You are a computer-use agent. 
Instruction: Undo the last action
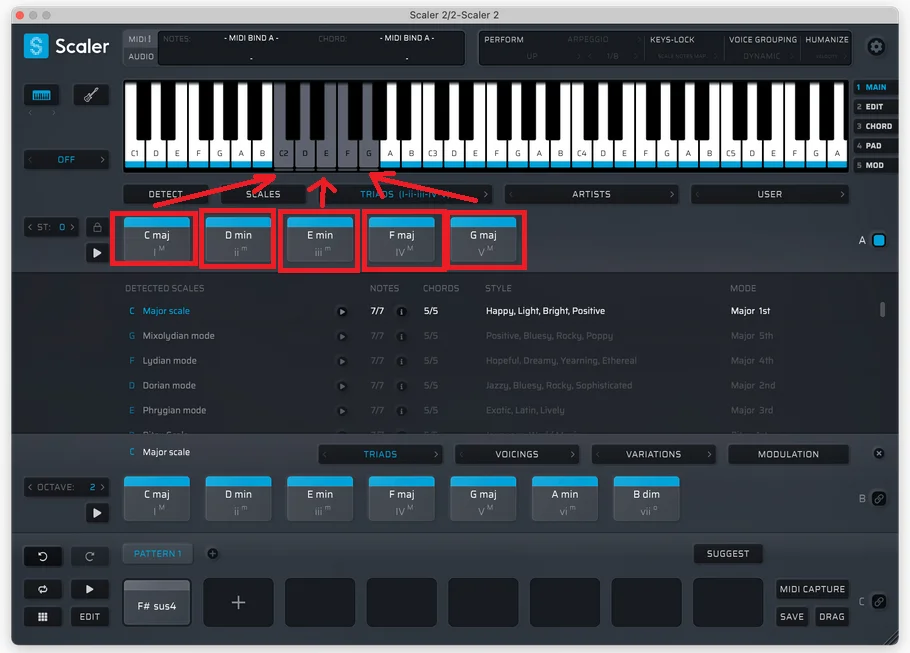point(42,556)
